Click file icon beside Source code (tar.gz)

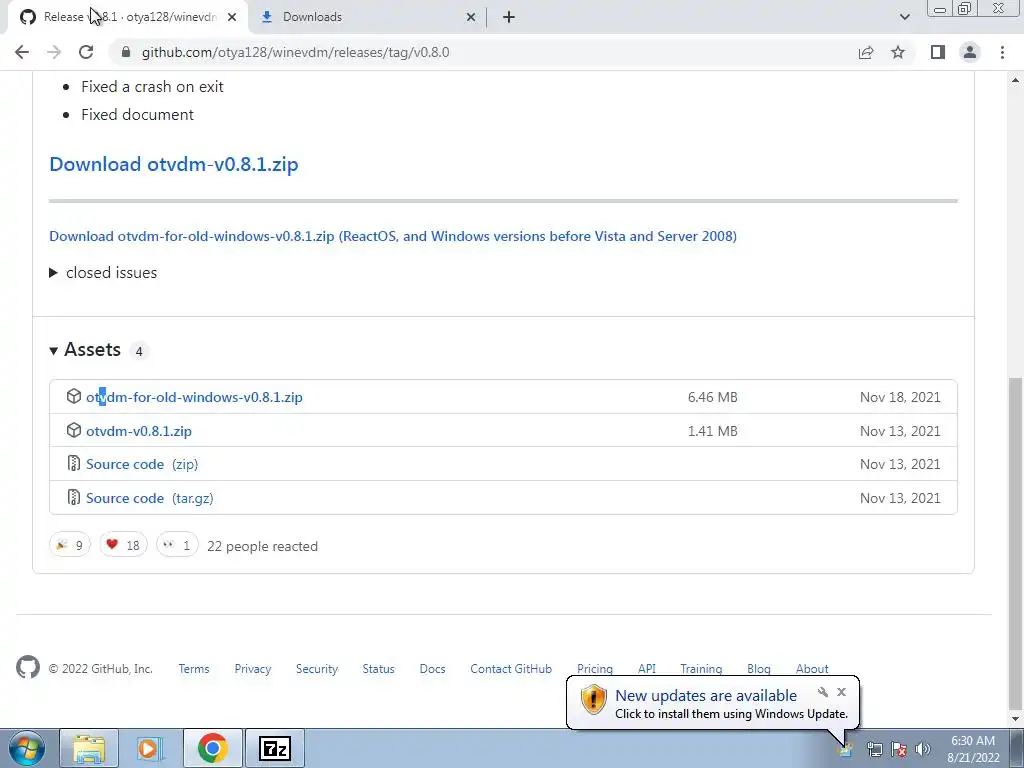click(74, 498)
